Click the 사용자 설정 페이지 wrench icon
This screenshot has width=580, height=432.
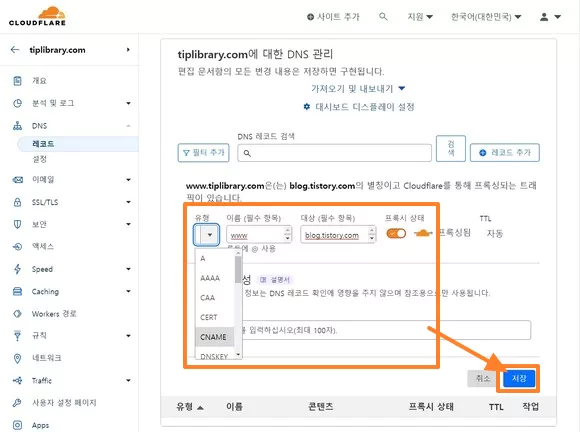point(17,402)
